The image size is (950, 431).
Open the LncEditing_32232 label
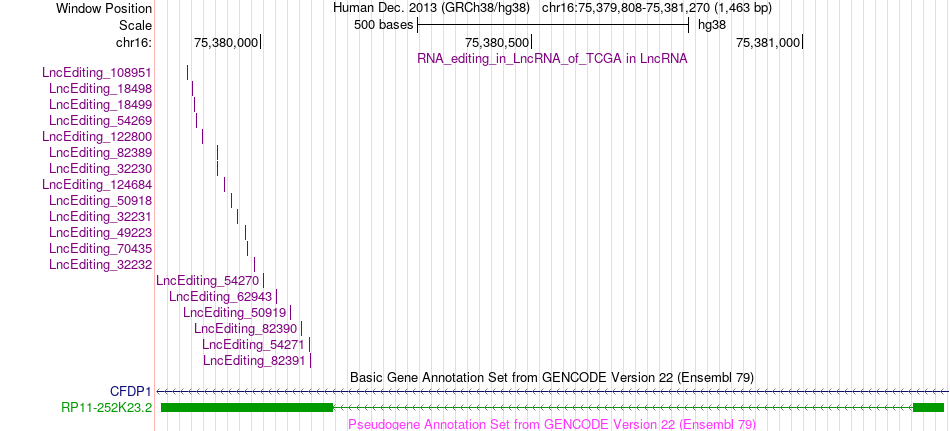coord(101,264)
